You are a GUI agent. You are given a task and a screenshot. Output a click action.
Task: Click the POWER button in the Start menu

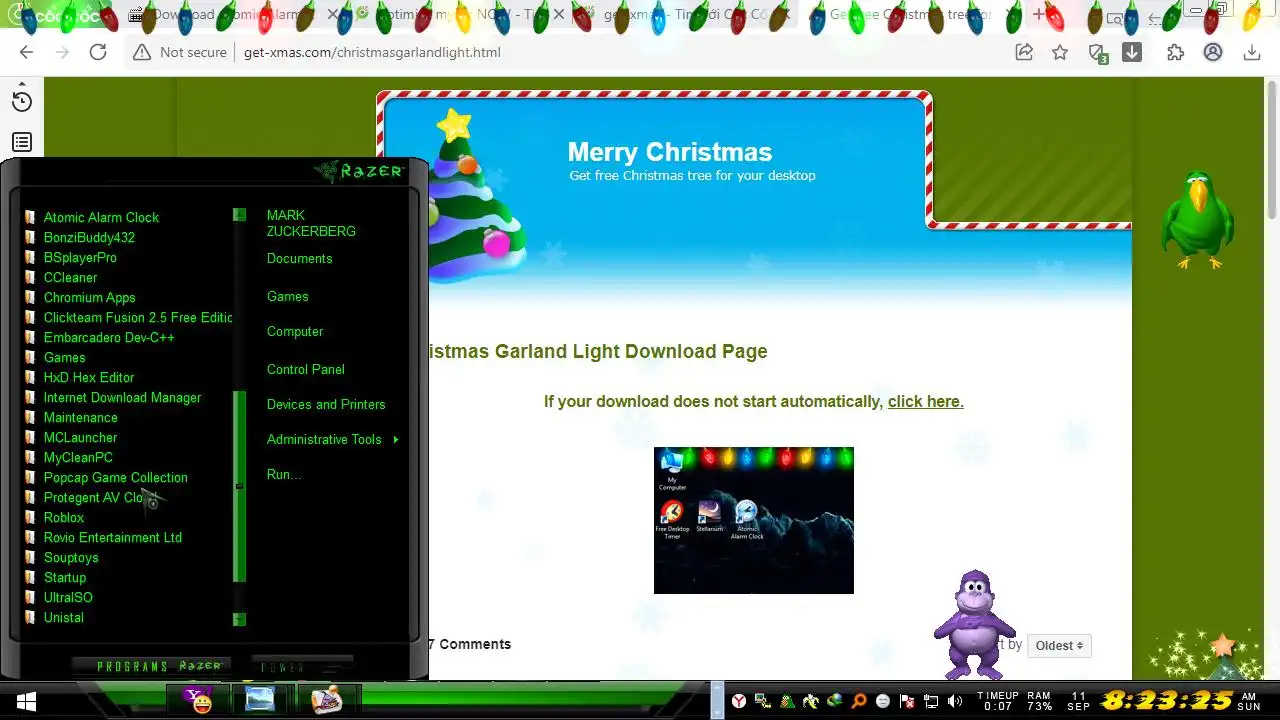[302, 666]
